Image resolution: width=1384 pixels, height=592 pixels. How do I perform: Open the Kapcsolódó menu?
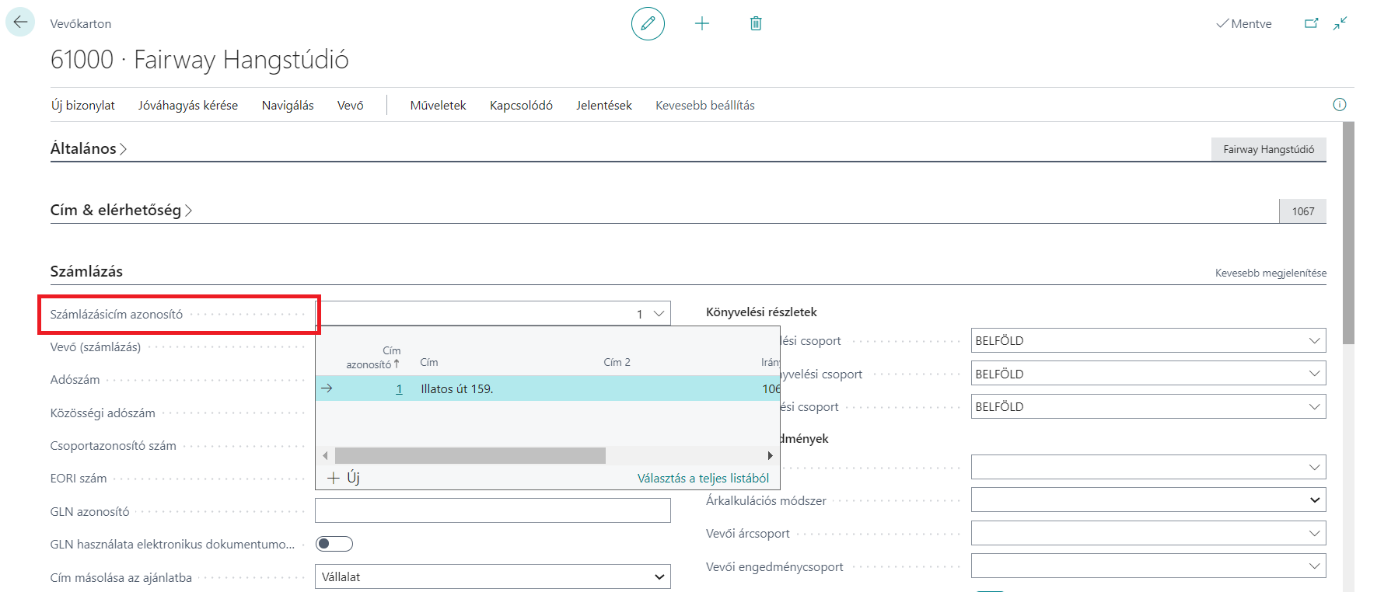(x=521, y=105)
